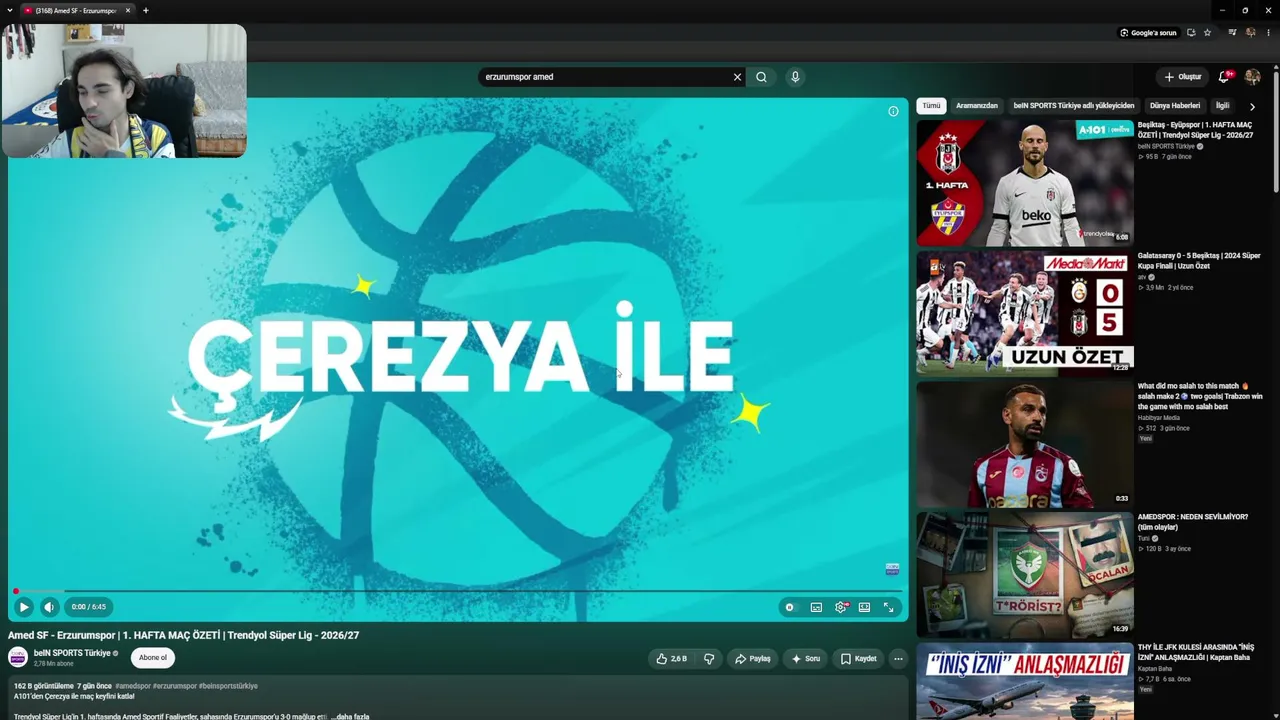Click the Google'a sorun lens button
Viewport: 1280px width, 720px height.
point(1148,33)
